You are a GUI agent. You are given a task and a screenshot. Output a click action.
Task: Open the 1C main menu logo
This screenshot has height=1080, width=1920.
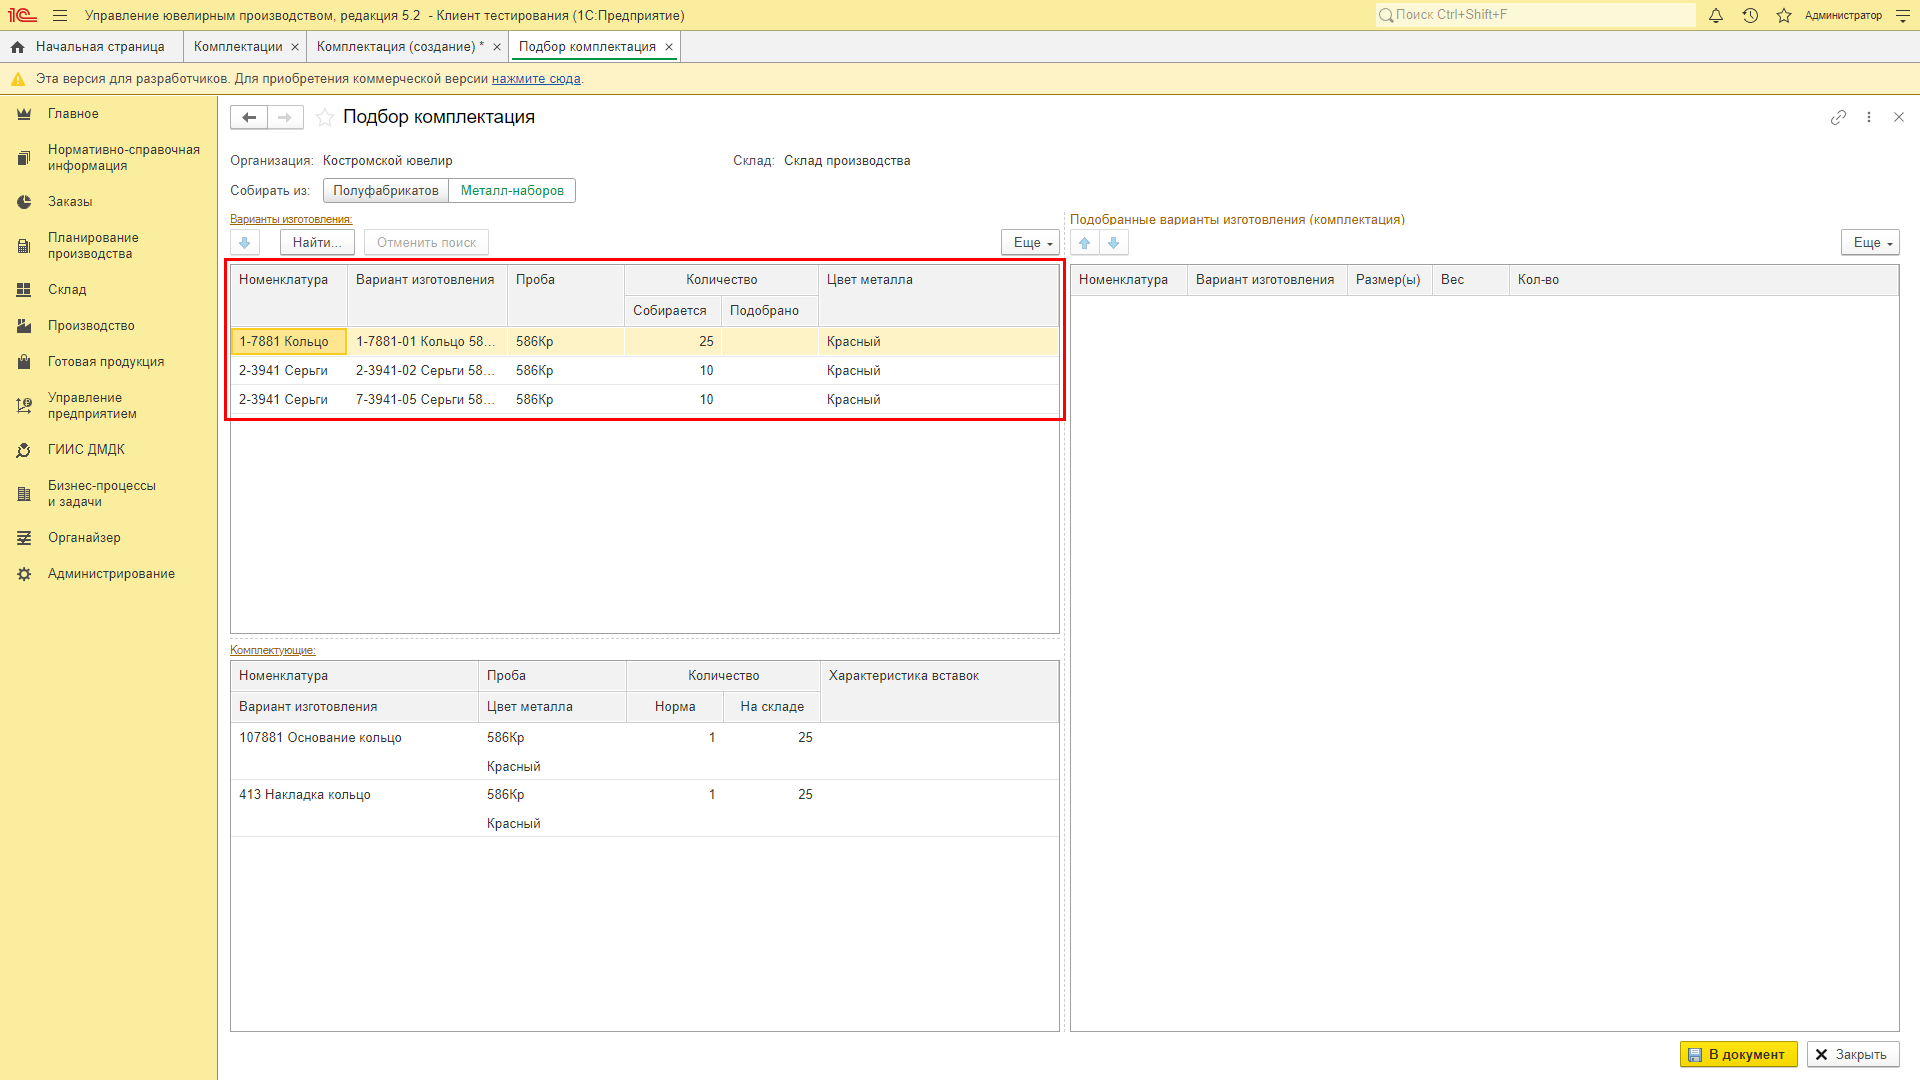point(22,15)
